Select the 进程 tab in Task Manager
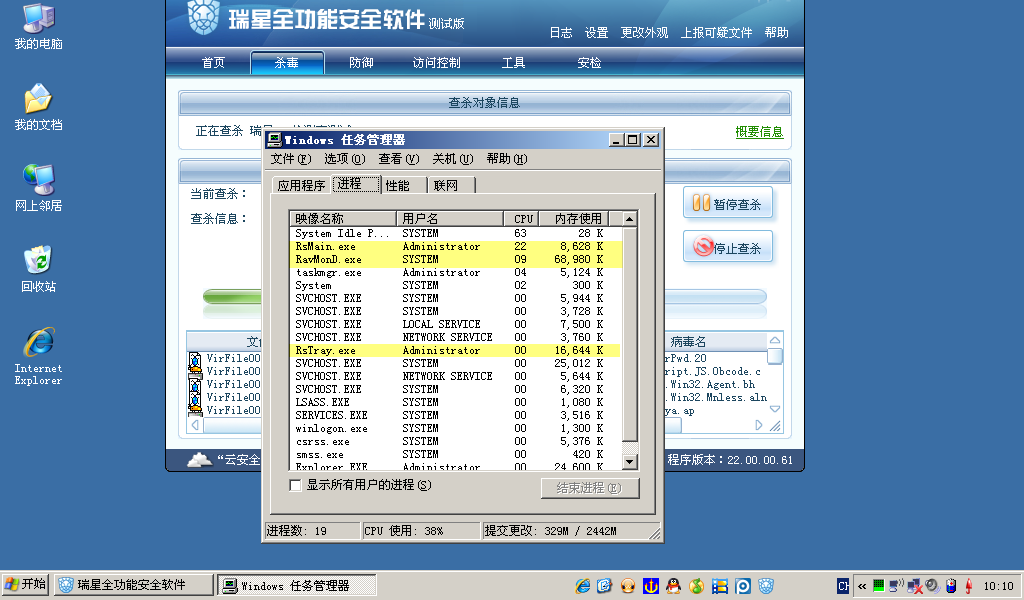Screen dimensions: 1024x600 [x=356, y=184]
